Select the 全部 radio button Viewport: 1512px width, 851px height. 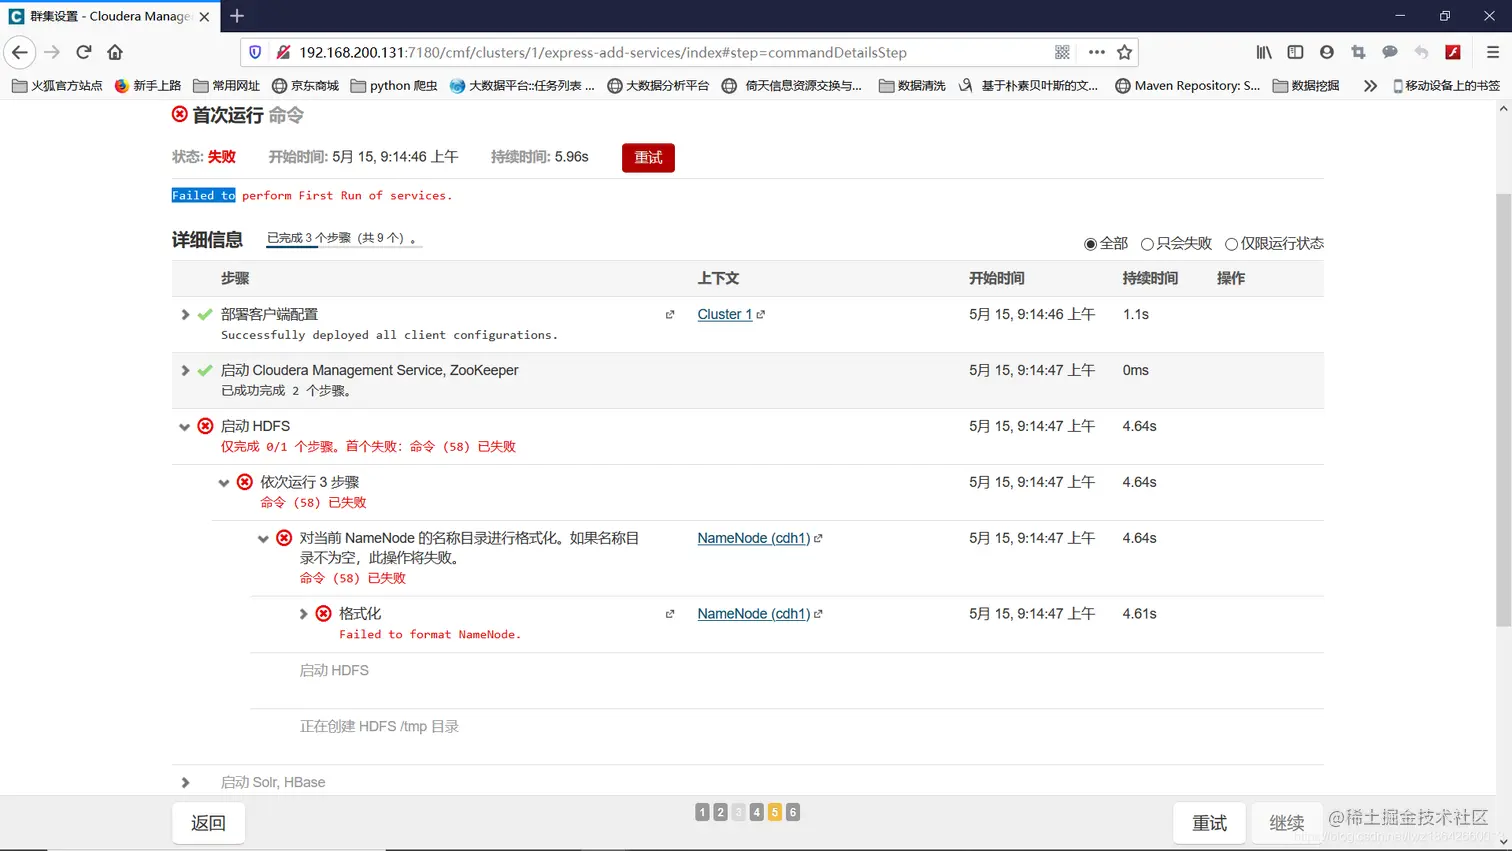pyautogui.click(x=1090, y=244)
